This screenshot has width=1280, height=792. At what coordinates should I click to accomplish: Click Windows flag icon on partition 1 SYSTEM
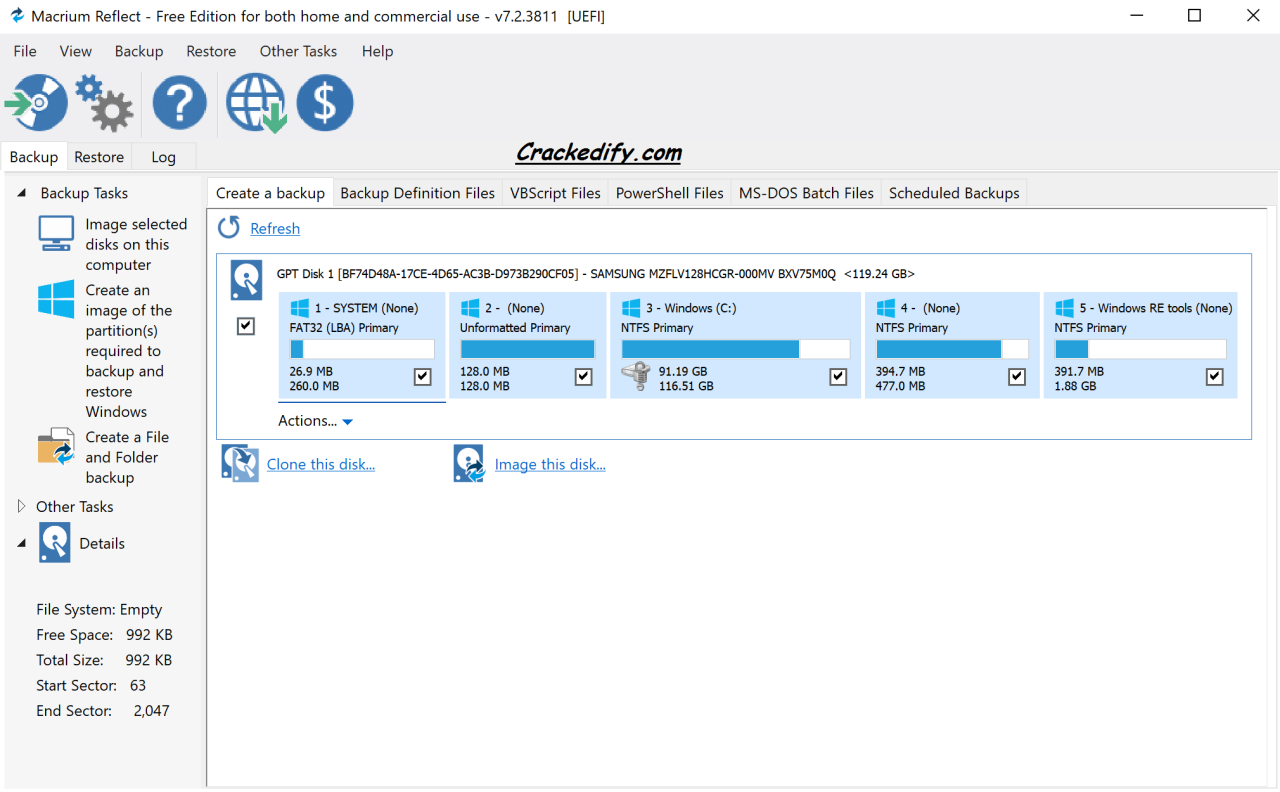click(300, 308)
